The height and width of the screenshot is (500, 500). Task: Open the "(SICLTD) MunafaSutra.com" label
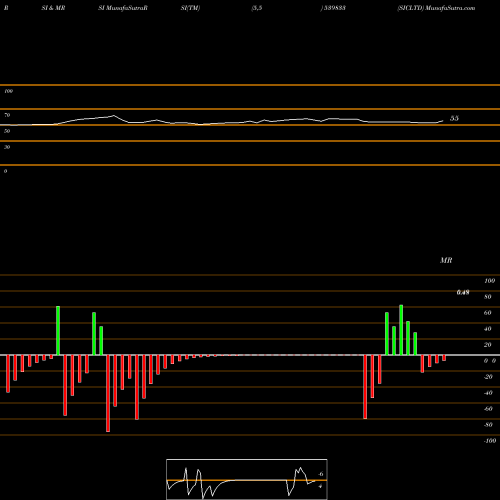436,8
